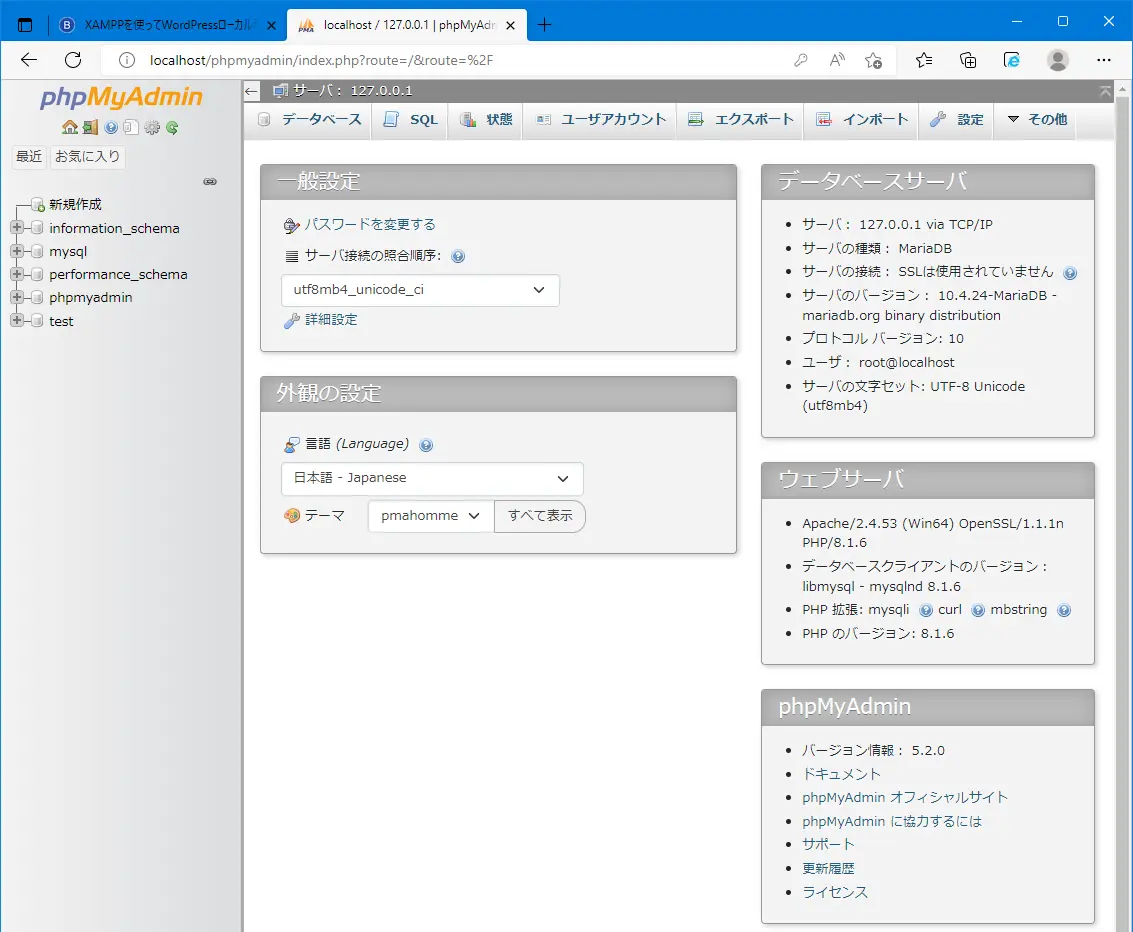Open the データベース tab
This screenshot has width=1133, height=932.
[x=309, y=119]
